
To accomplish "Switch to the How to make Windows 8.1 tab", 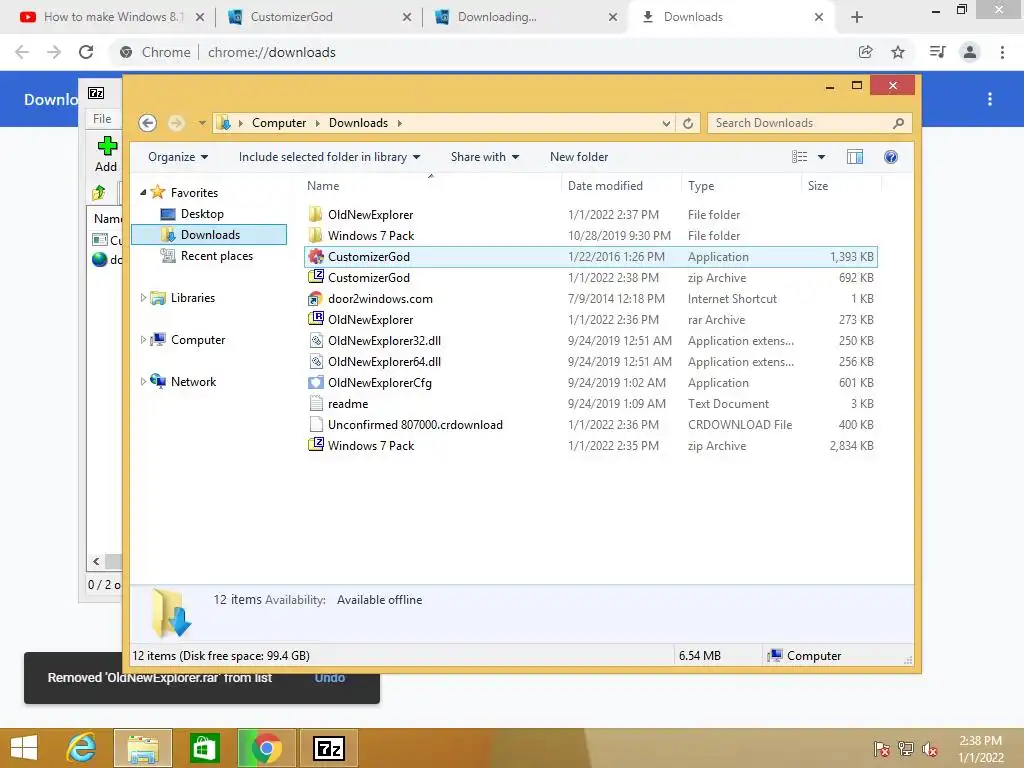I will (112, 17).
